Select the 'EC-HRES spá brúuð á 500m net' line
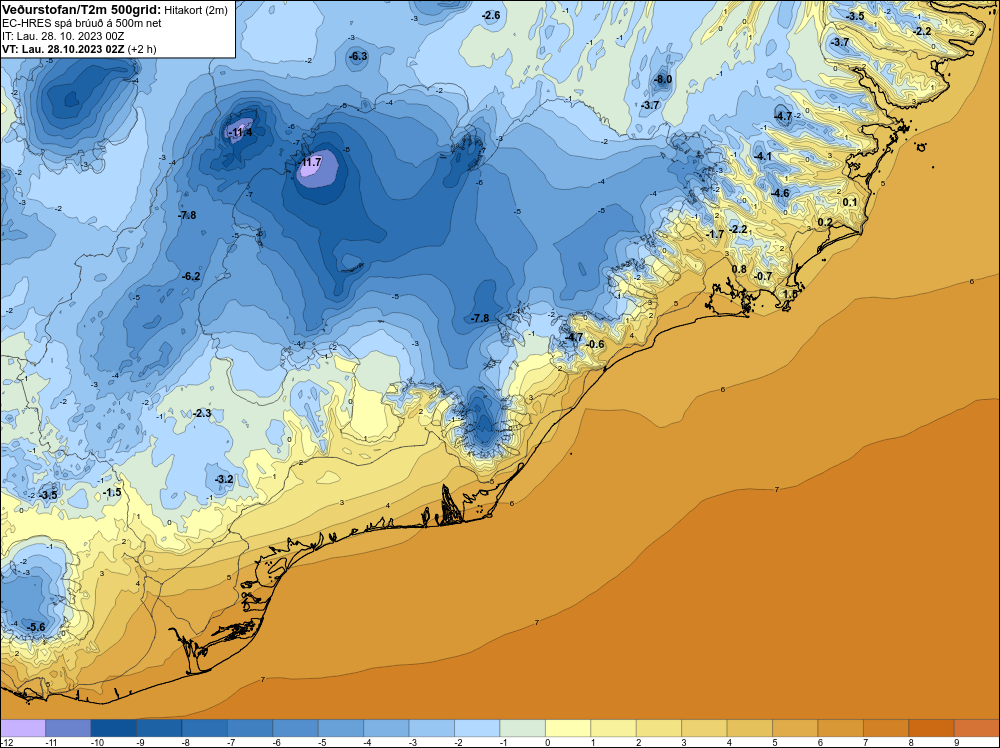 pyautogui.click(x=82, y=24)
